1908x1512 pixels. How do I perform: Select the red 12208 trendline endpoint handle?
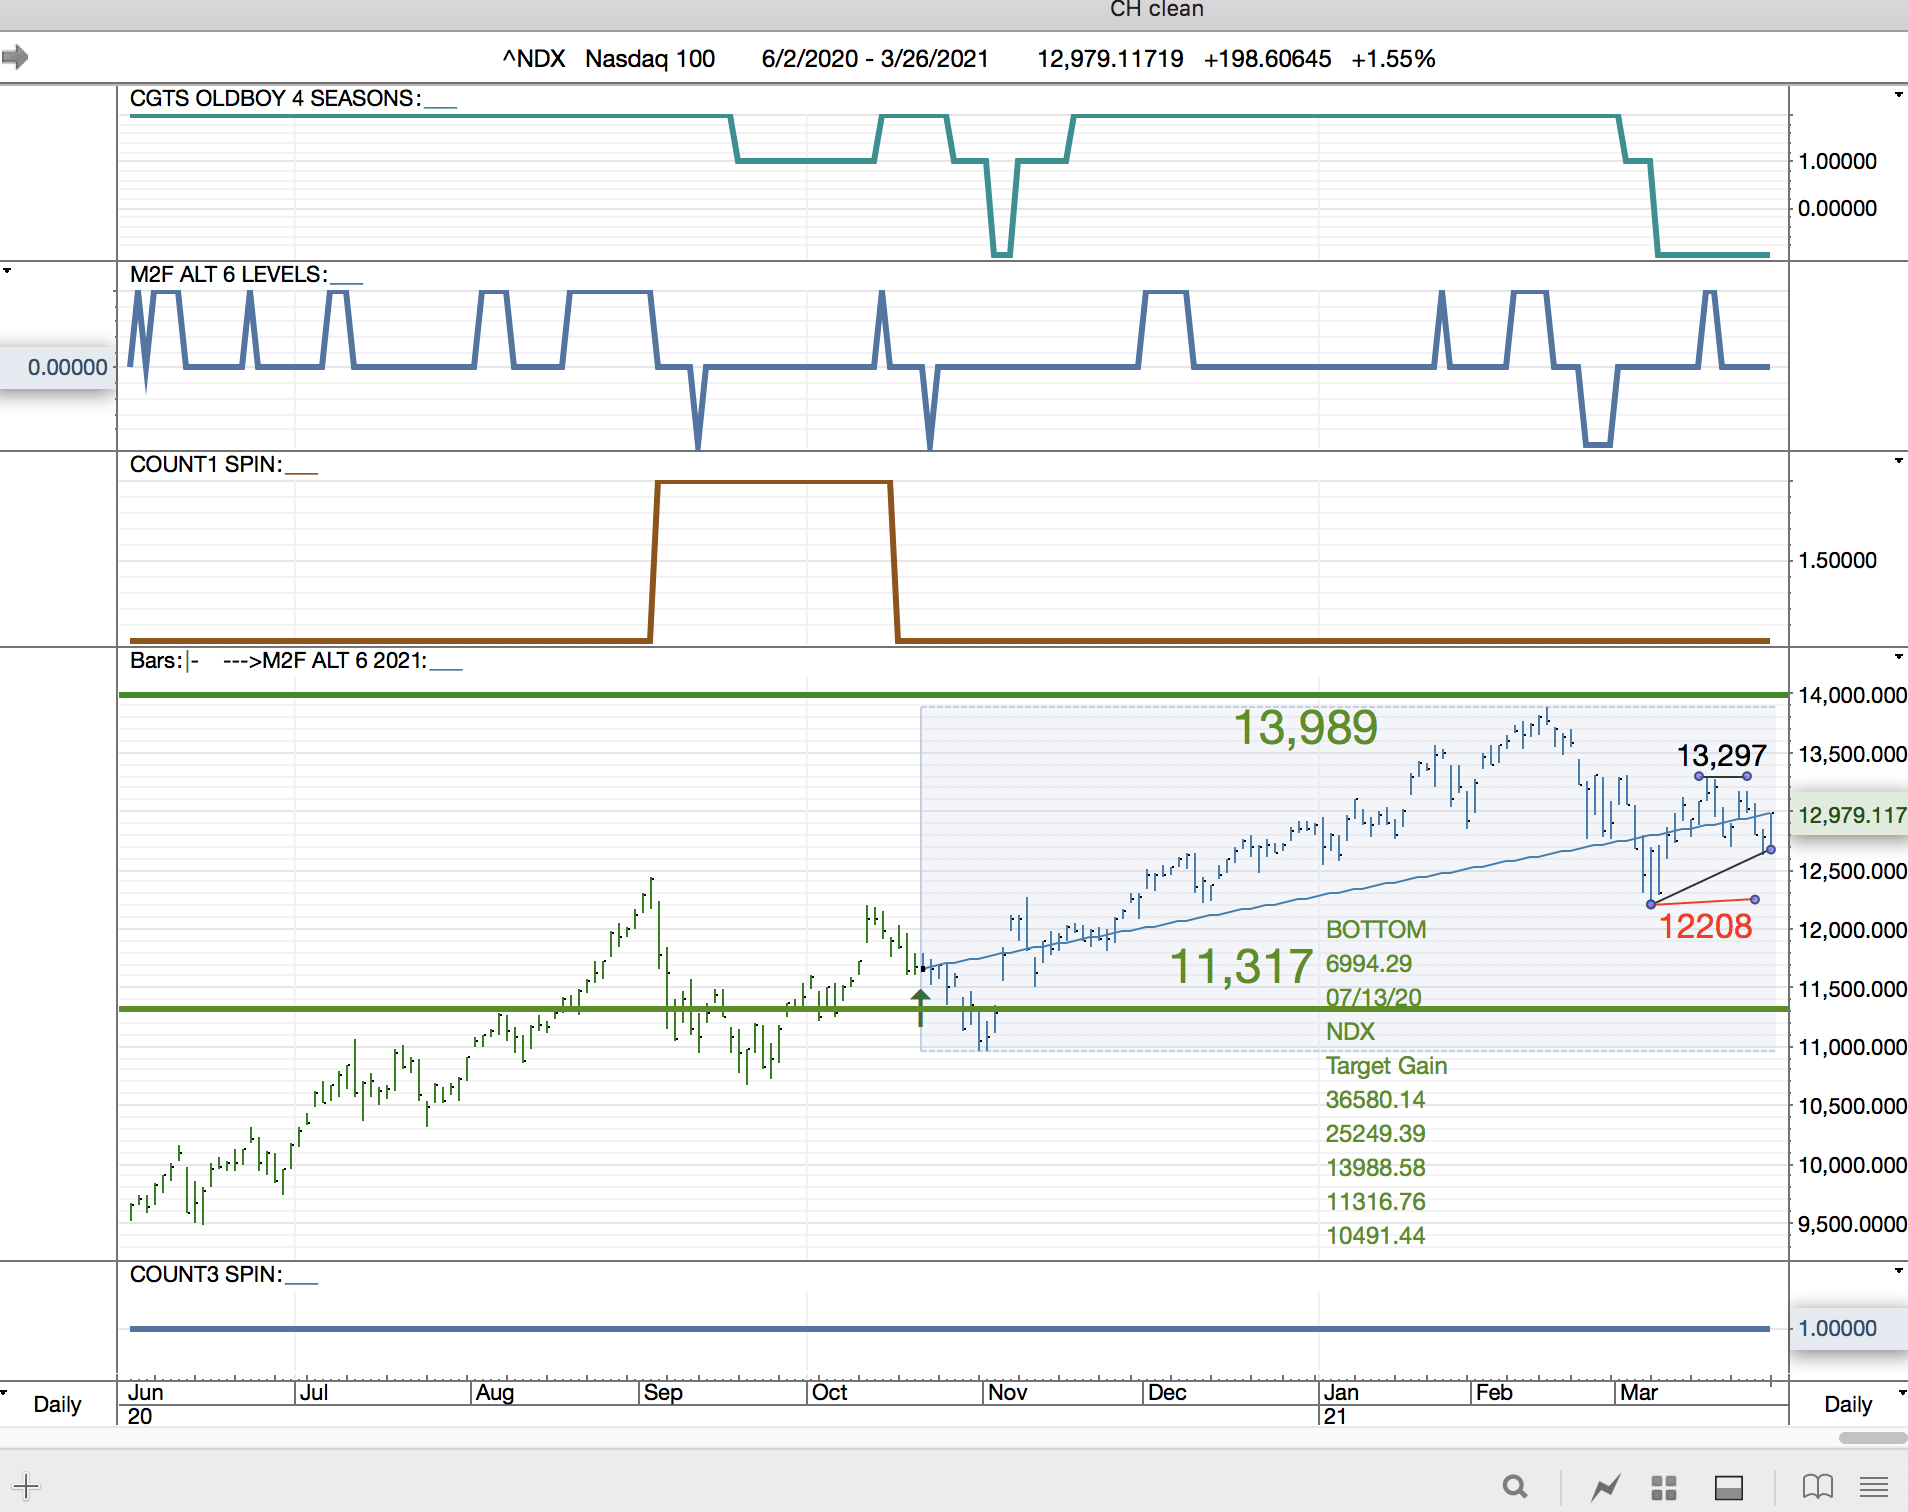(1755, 900)
